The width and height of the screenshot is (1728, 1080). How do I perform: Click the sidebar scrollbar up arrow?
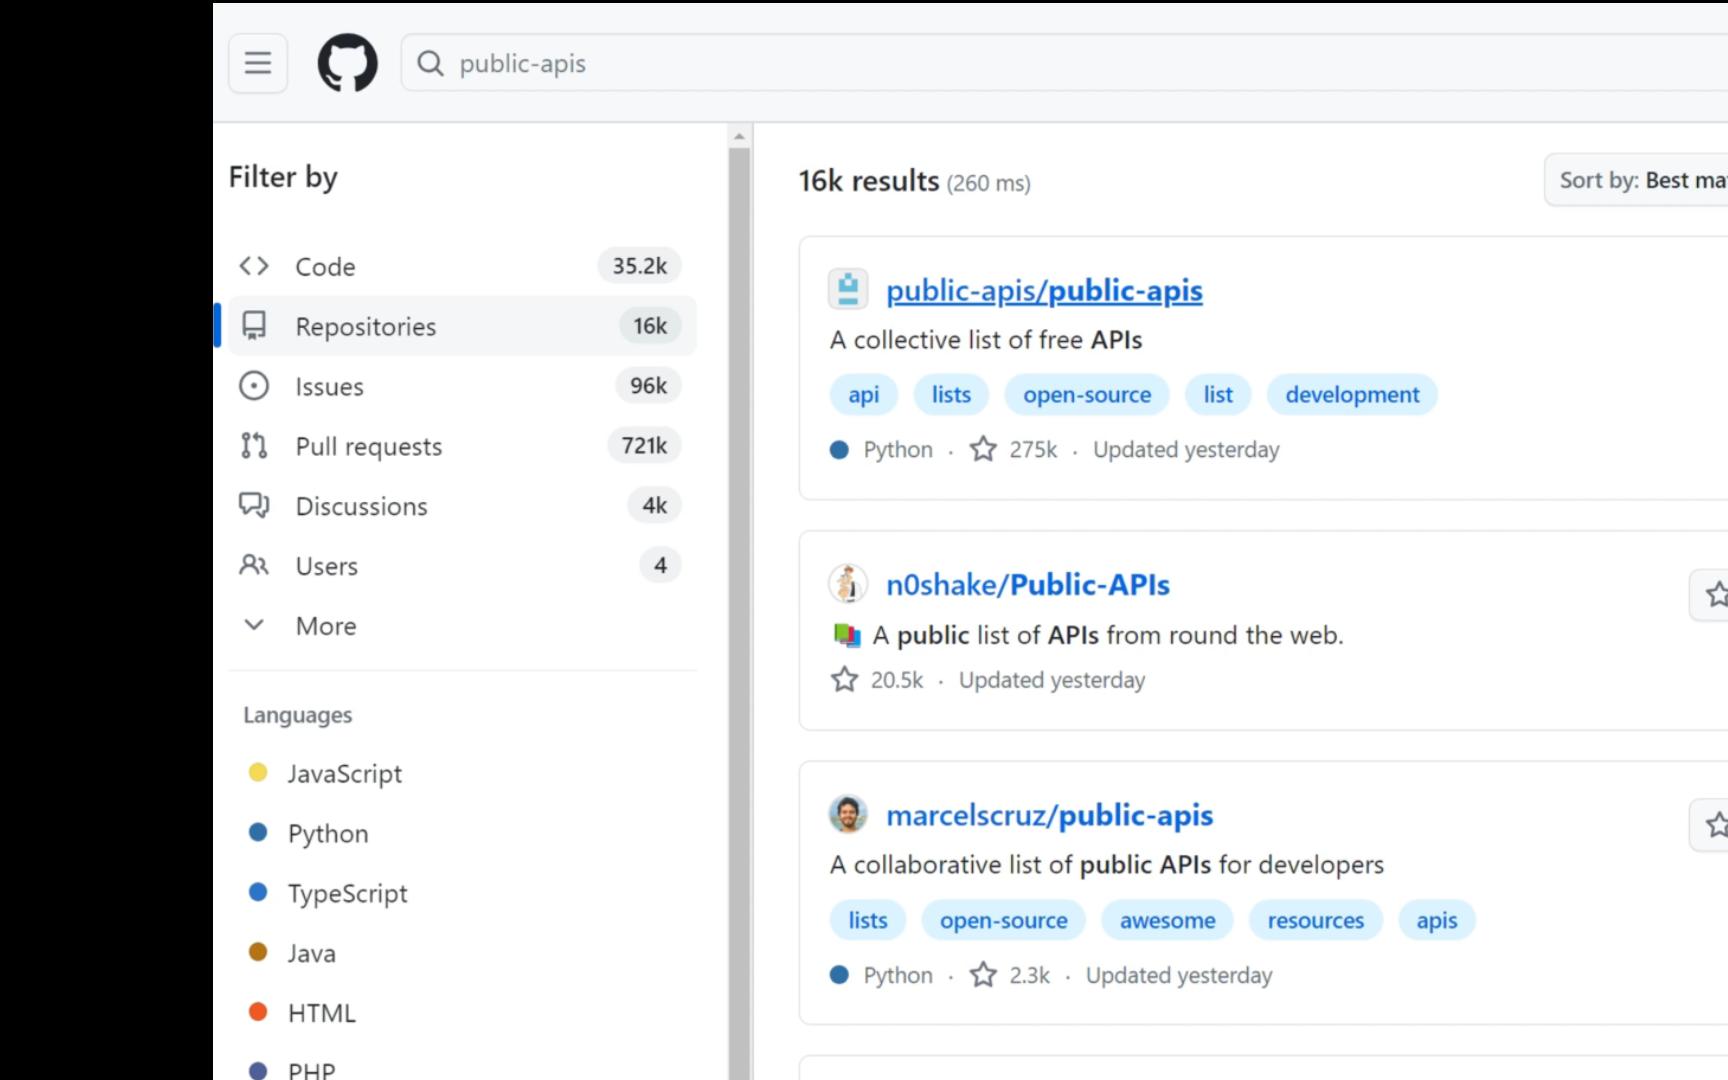pos(739,136)
